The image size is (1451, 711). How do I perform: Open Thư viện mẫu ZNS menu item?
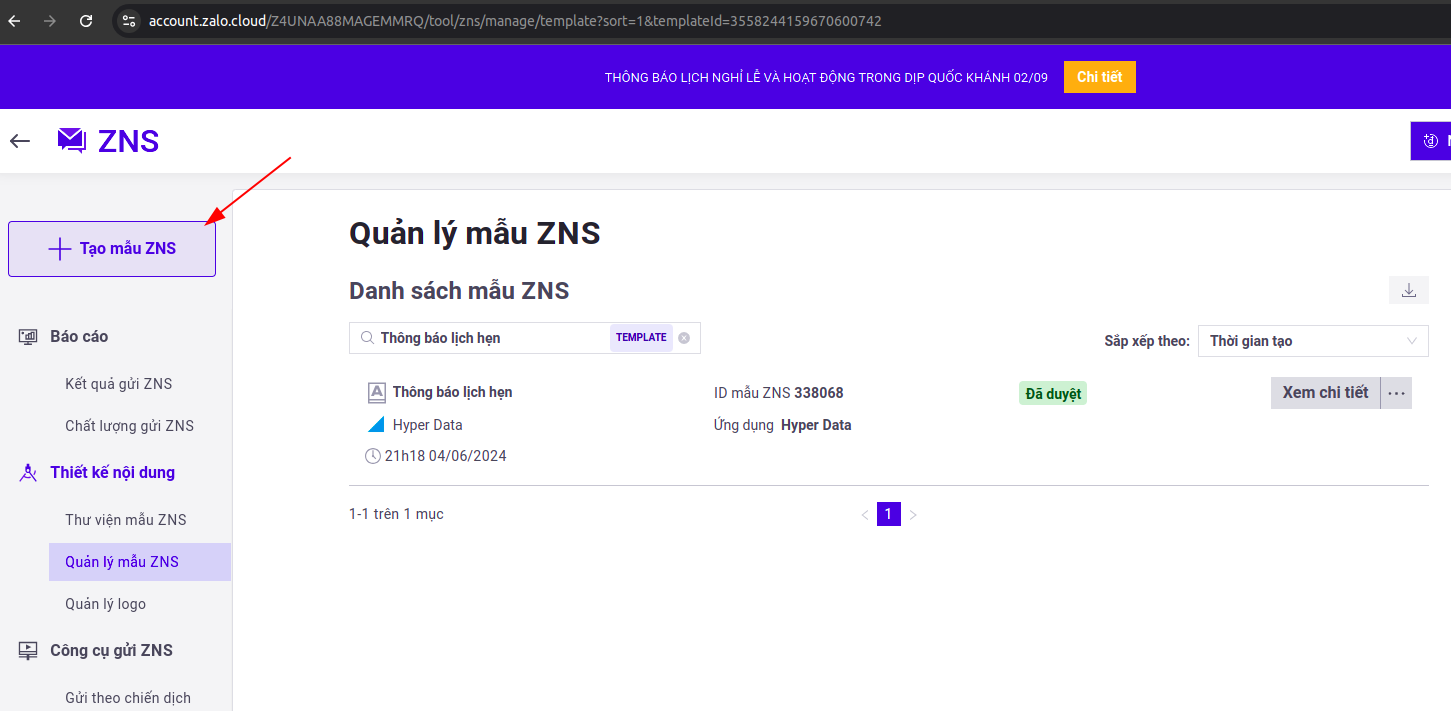coord(126,520)
